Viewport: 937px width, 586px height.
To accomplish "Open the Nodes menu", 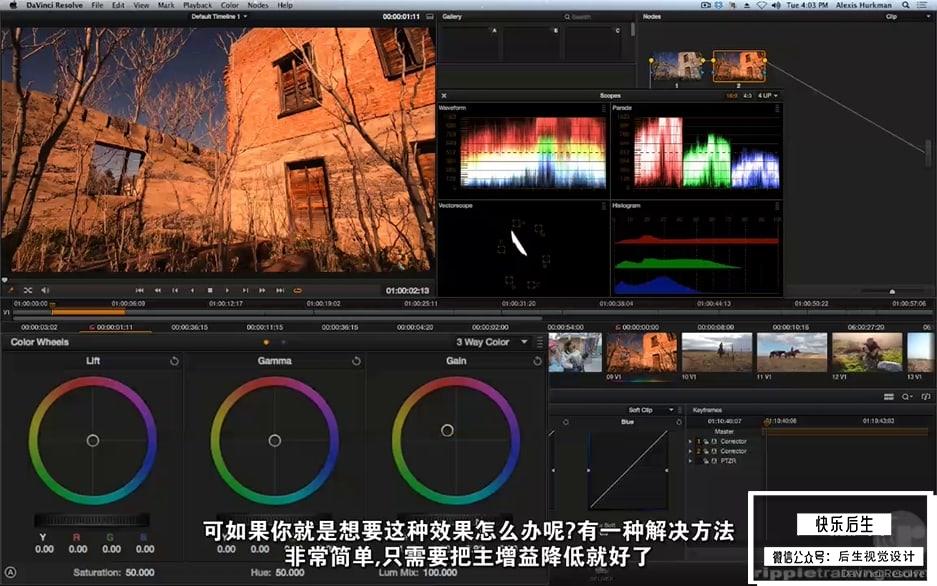I will pos(258,5).
